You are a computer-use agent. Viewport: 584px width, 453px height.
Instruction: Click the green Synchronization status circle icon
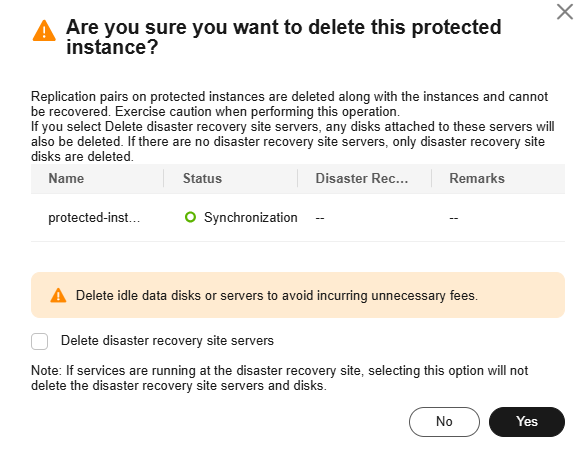pyautogui.click(x=190, y=217)
